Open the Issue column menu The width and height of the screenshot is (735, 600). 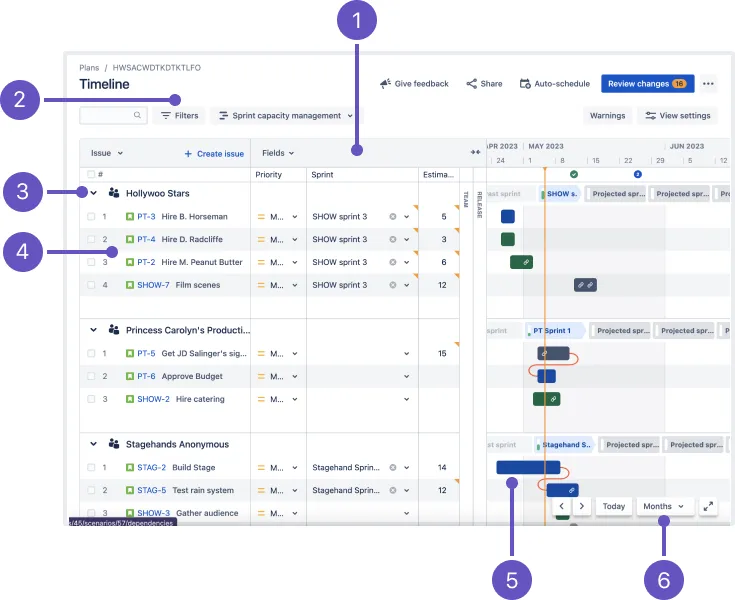107,153
